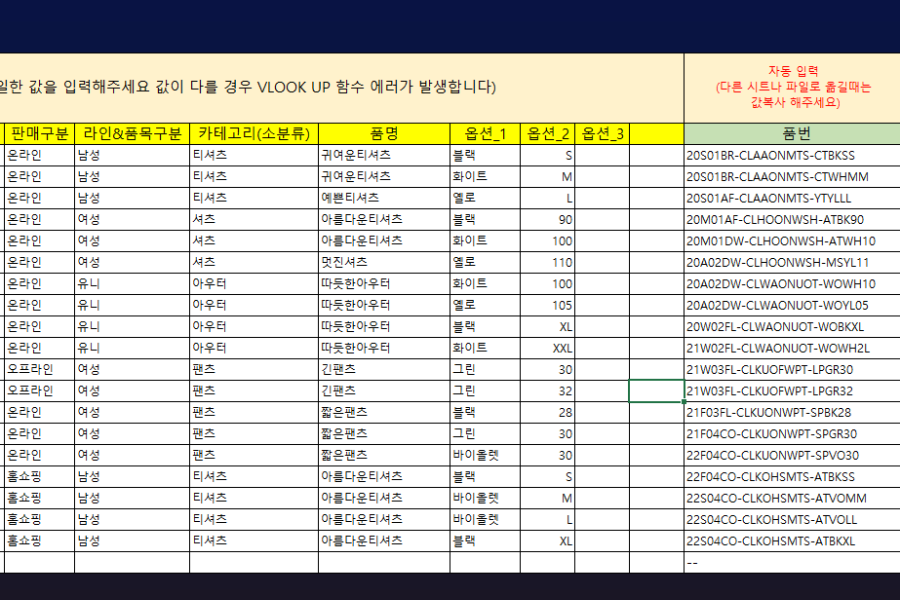Select cell 21F03FL-CLKUONWPT-SPBK28

(793, 412)
